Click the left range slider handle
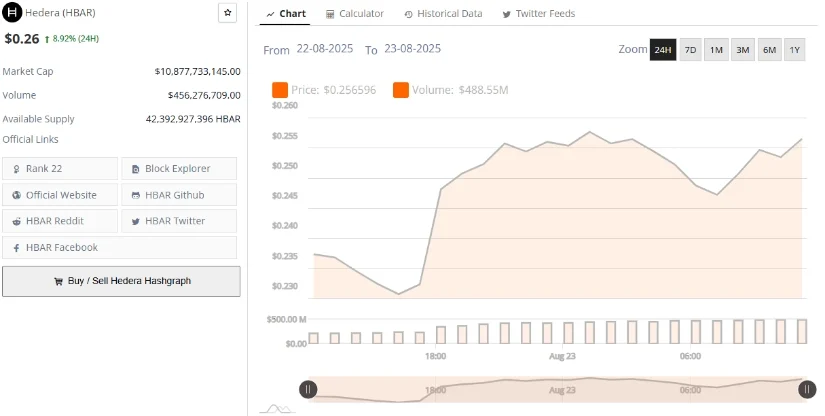This screenshot has width=825, height=416. coord(308,390)
